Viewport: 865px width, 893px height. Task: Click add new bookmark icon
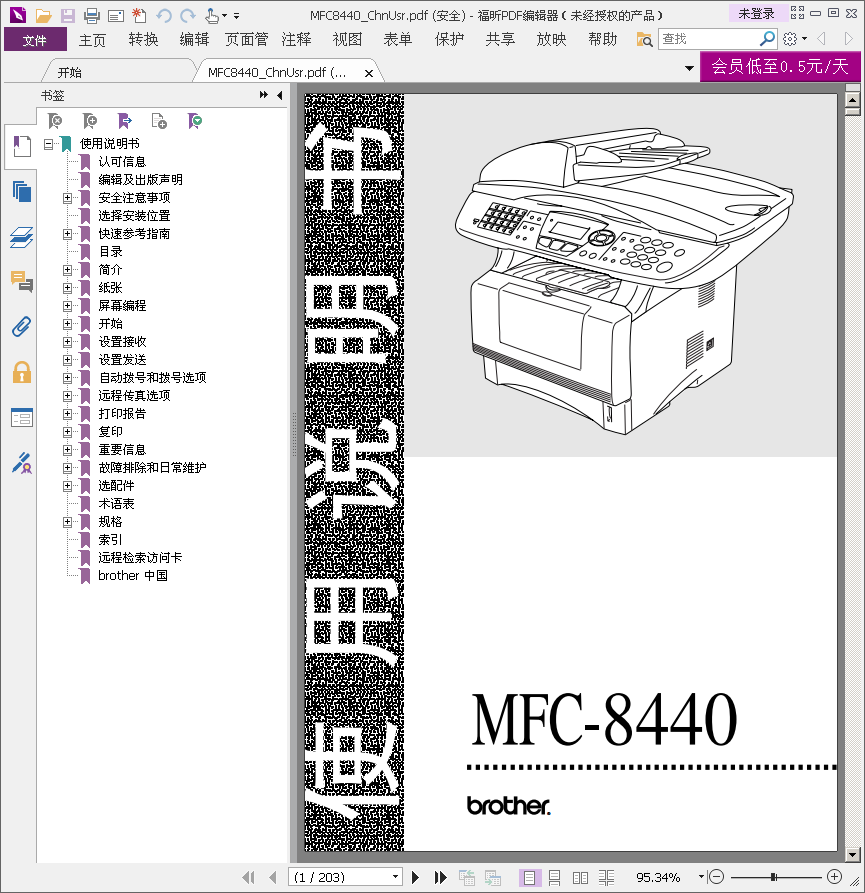pos(90,121)
